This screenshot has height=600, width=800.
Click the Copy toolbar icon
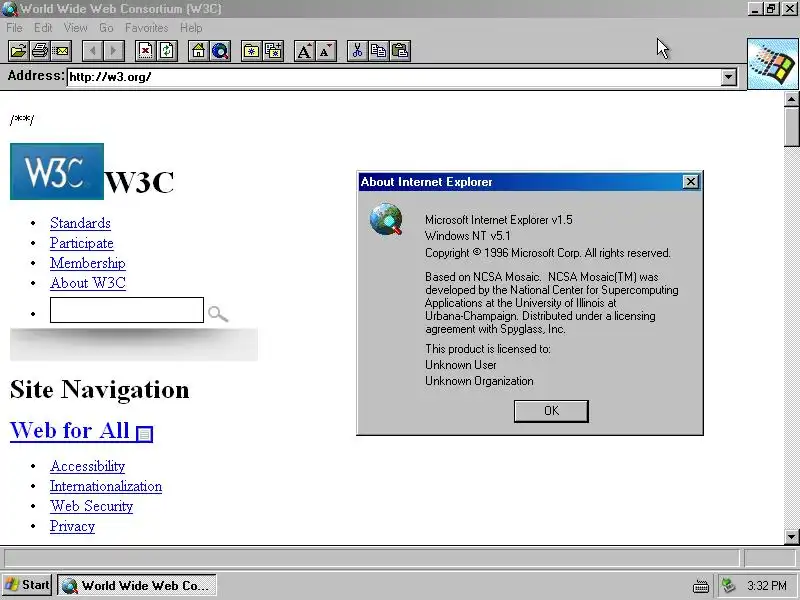379,51
